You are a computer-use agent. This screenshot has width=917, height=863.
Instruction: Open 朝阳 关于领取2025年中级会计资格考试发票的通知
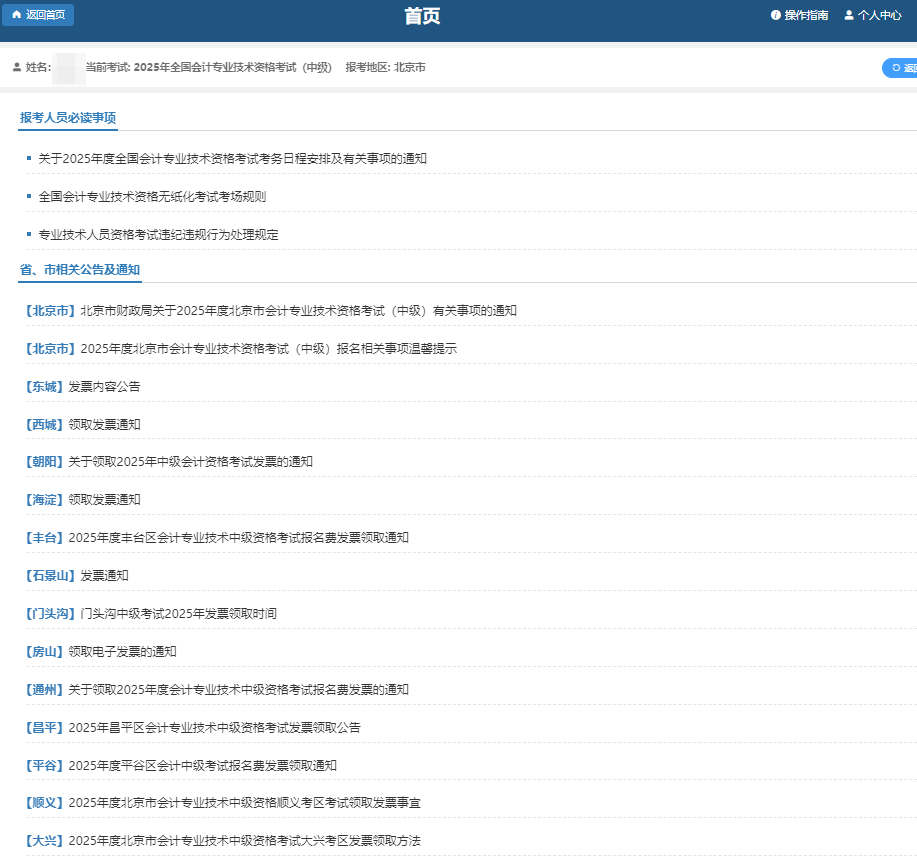[x=190, y=461]
